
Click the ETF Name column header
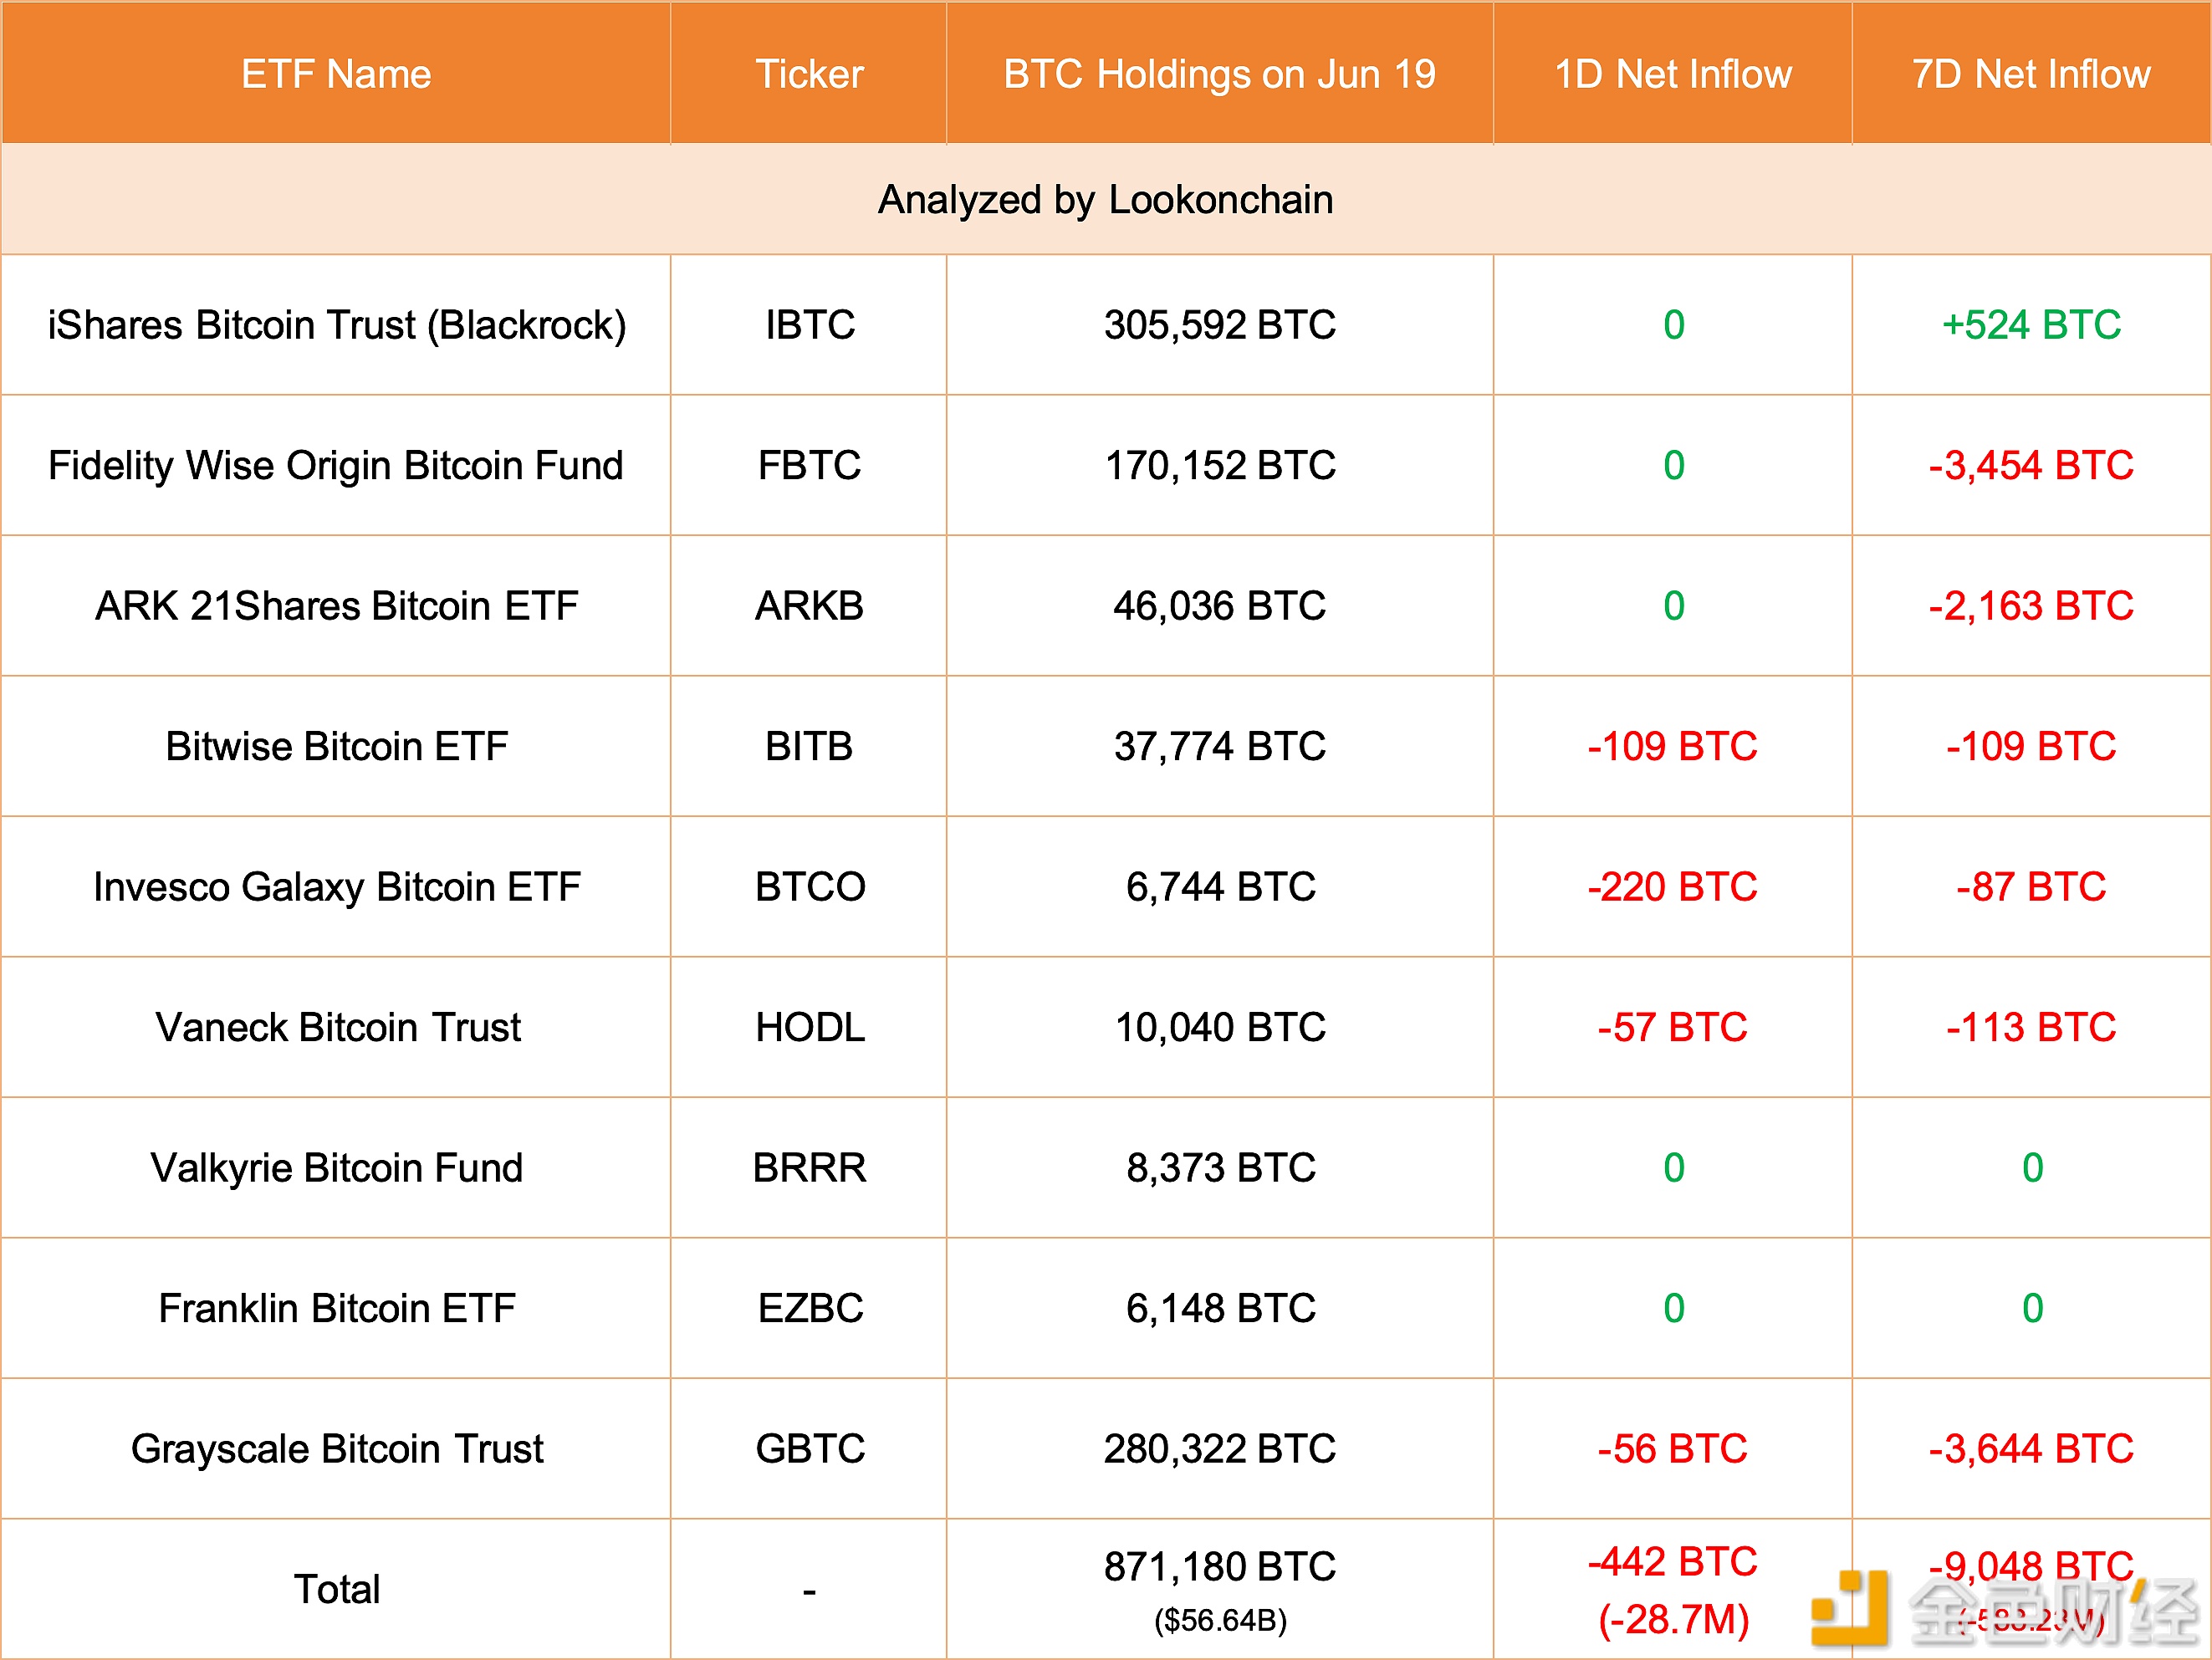coord(336,74)
